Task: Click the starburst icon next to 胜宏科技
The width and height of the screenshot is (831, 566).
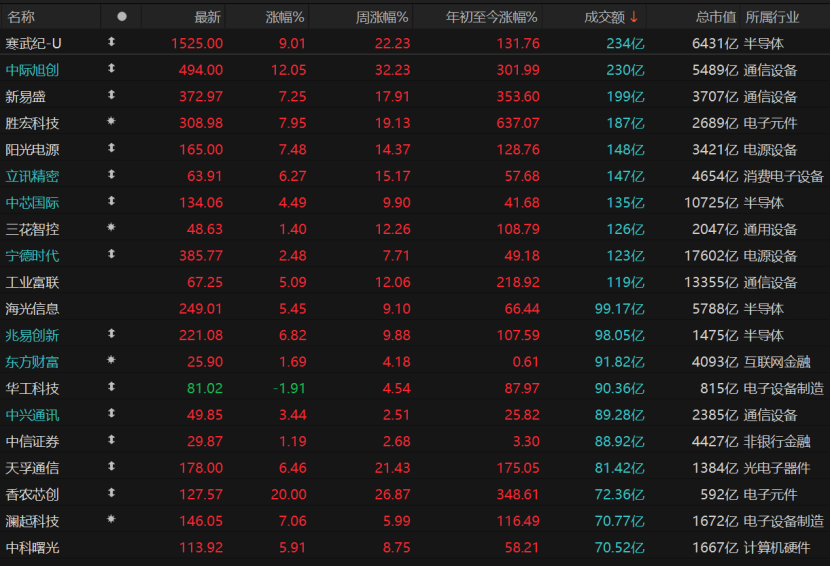Action: [x=111, y=123]
